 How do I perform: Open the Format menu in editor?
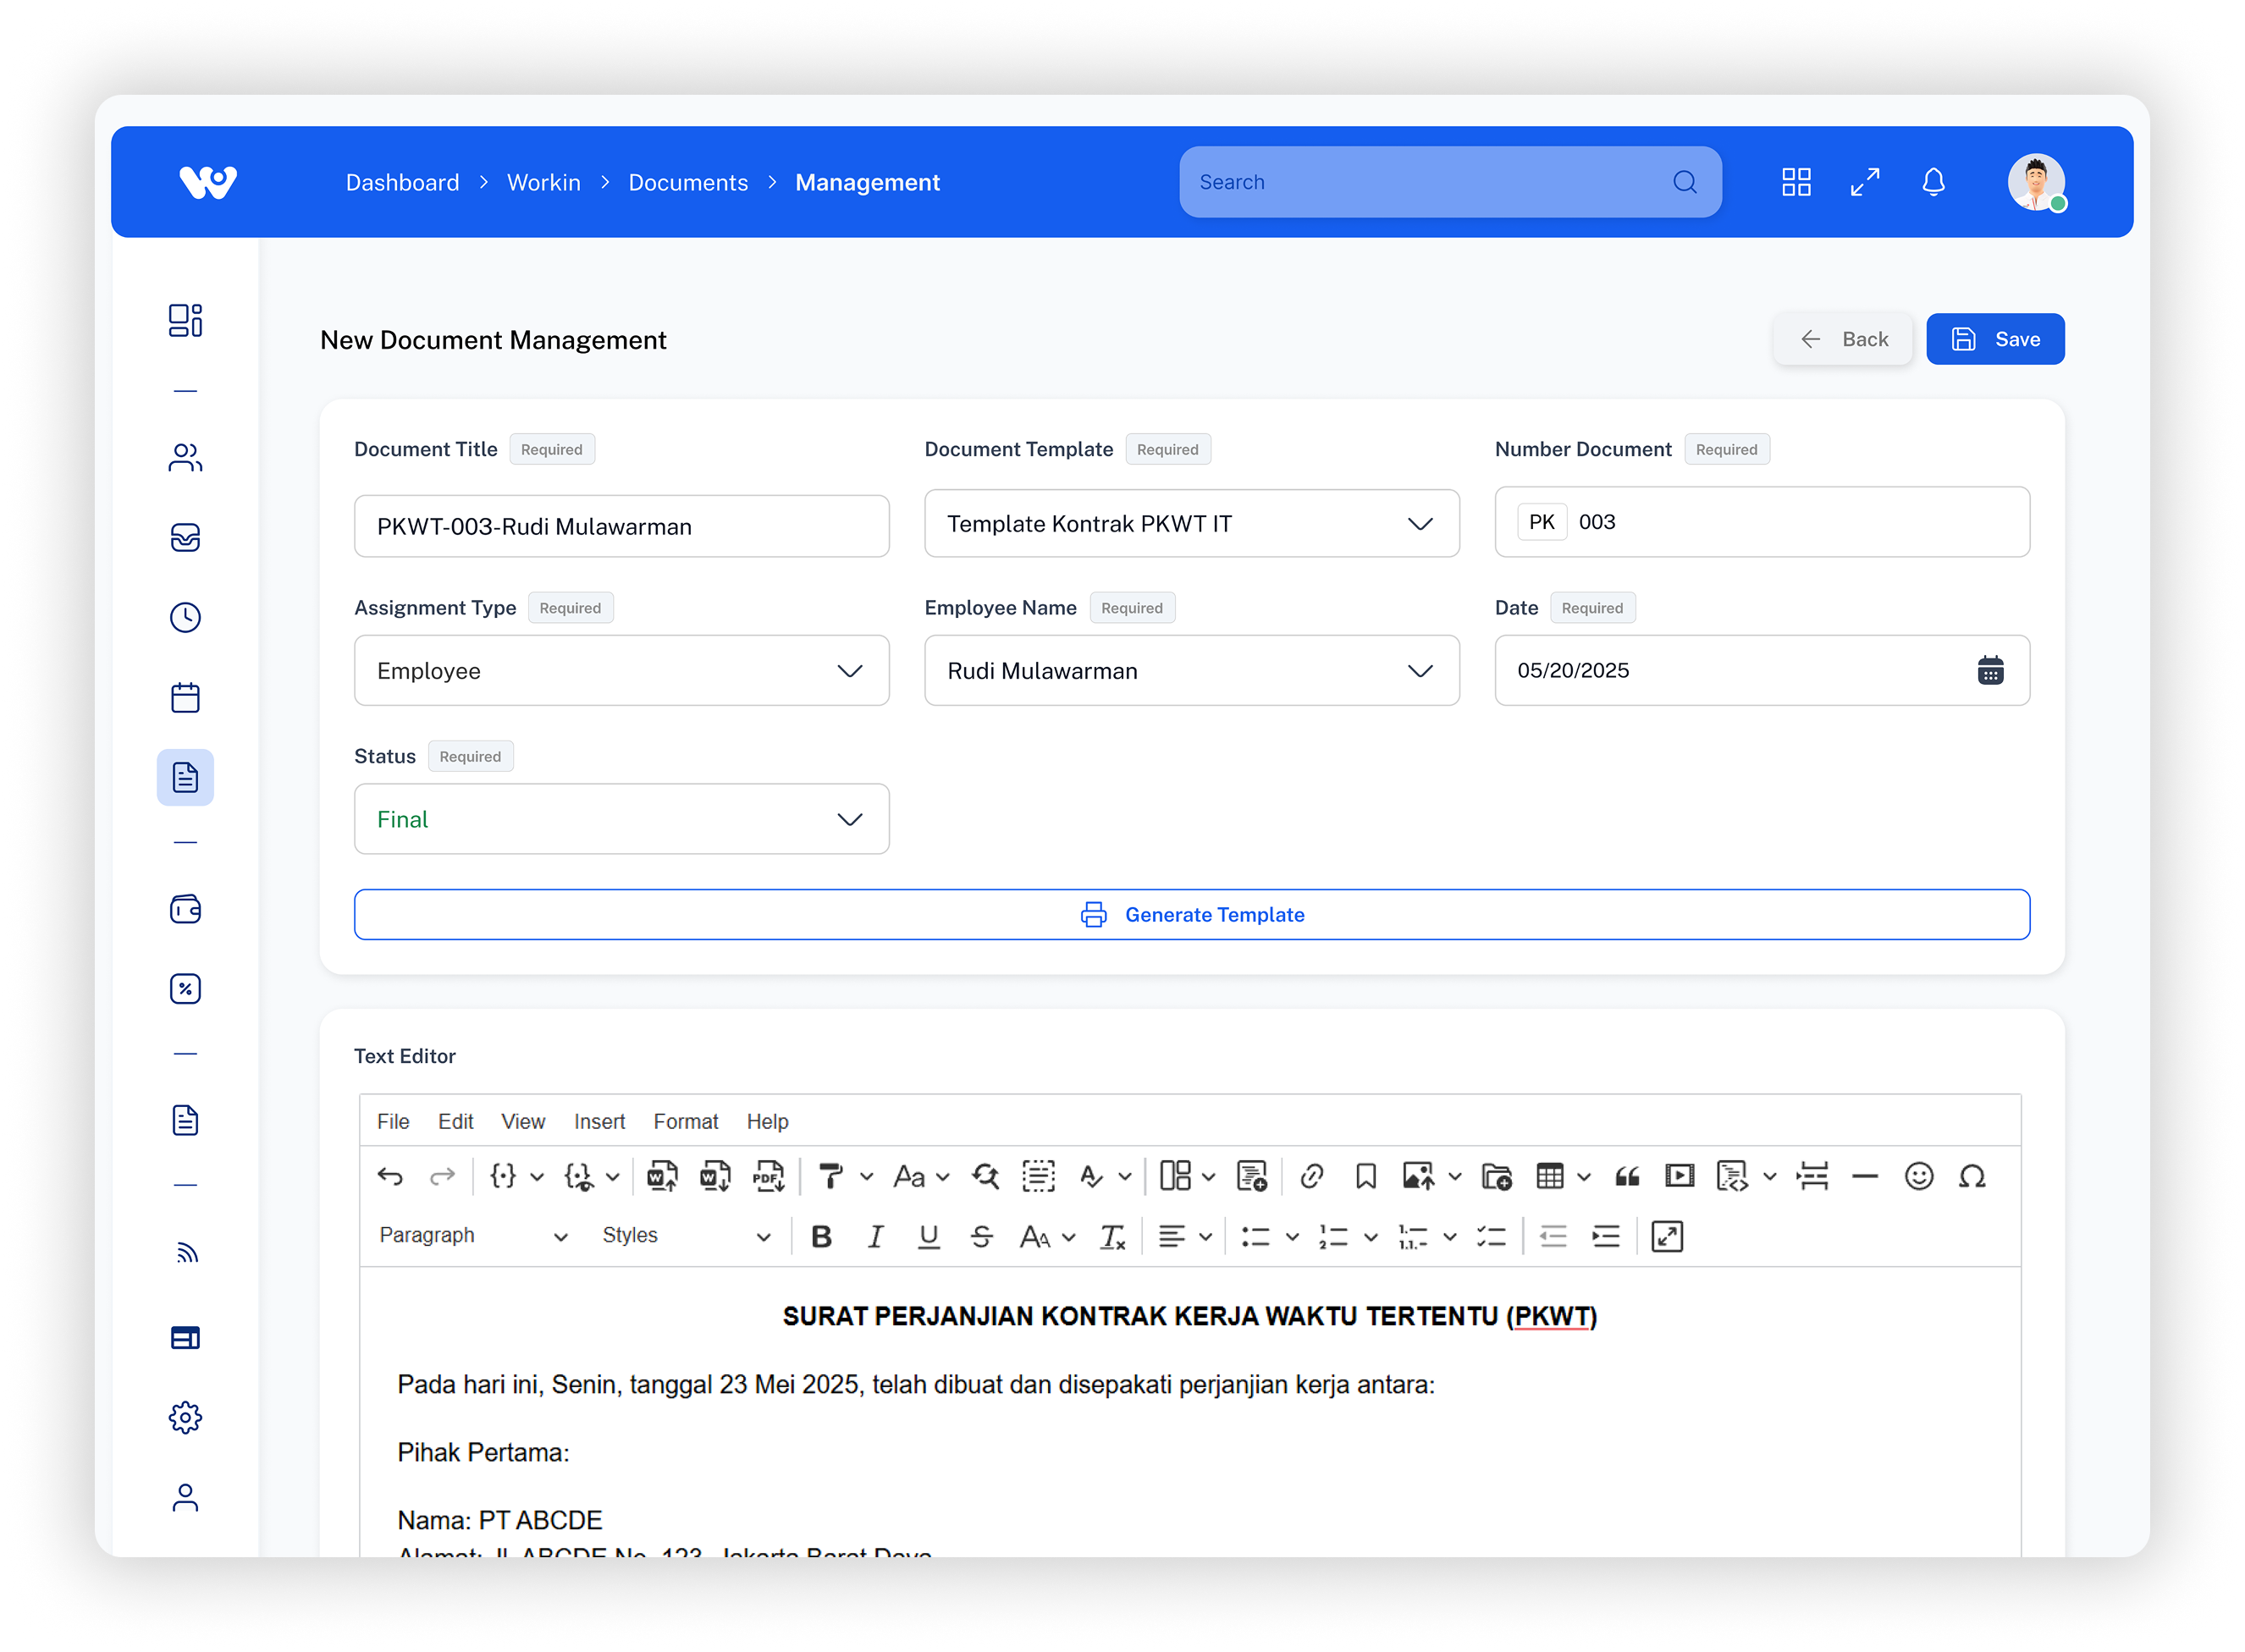coord(685,1122)
